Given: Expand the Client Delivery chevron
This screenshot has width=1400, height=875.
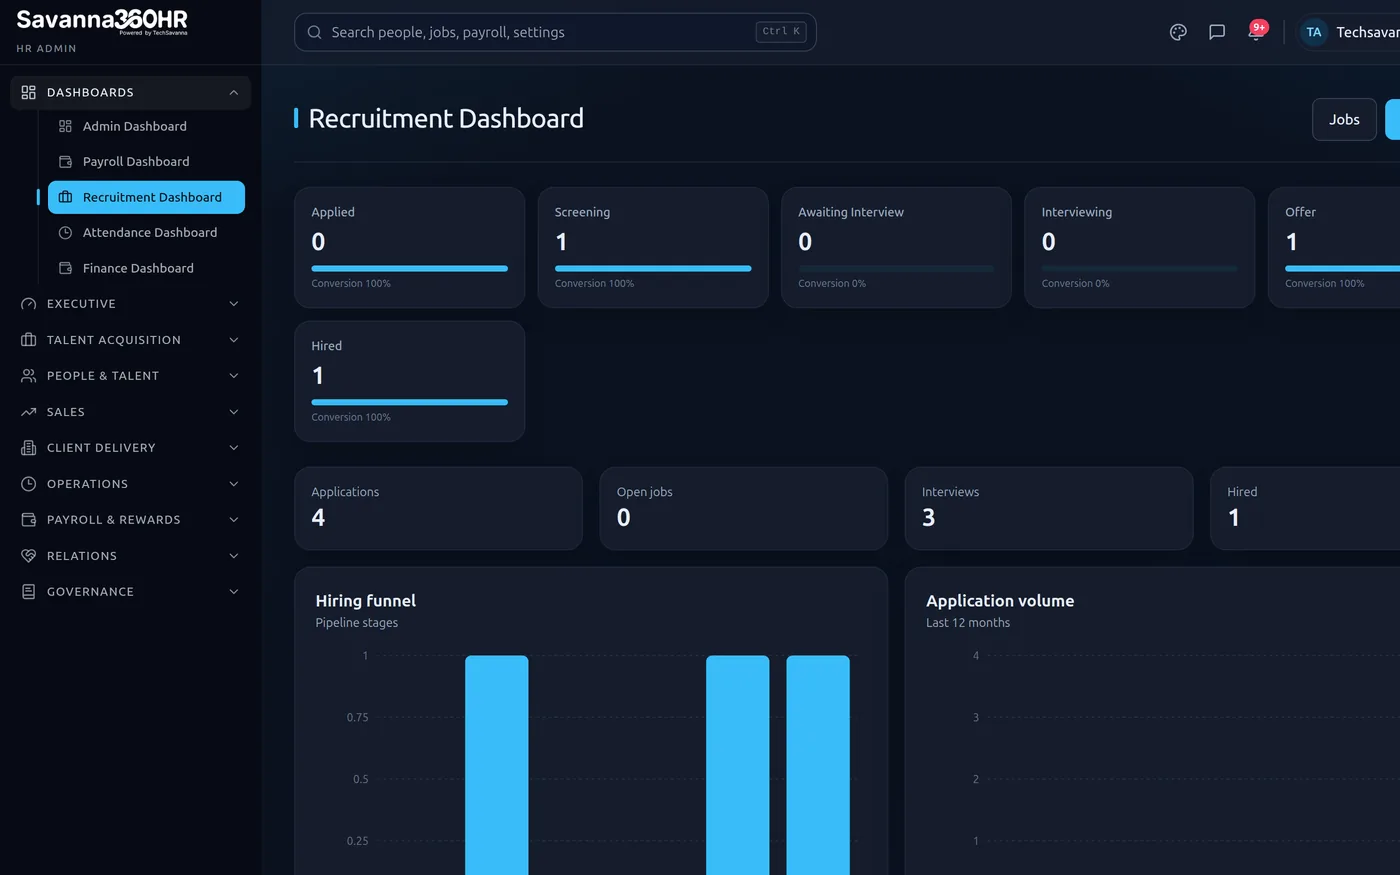Looking at the screenshot, I should click(233, 448).
